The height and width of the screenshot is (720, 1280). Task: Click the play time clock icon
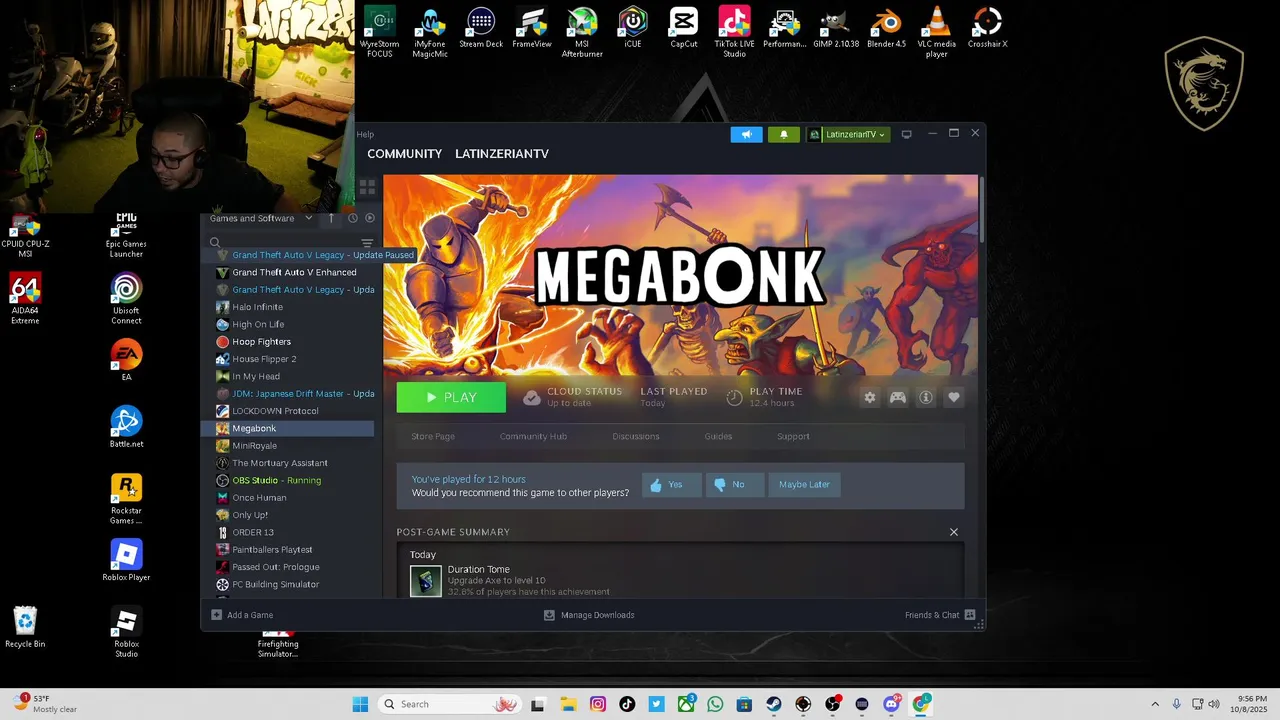click(x=734, y=398)
